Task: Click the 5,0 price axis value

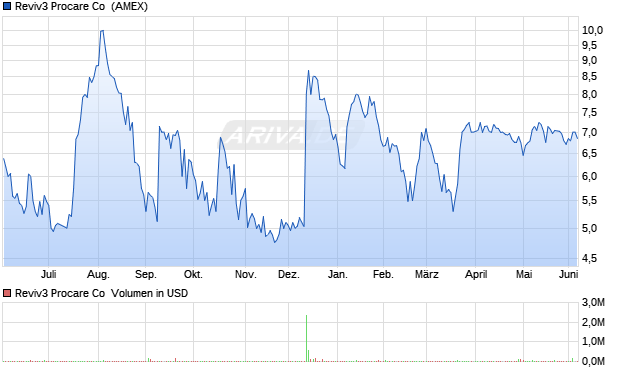Action: coord(589,228)
